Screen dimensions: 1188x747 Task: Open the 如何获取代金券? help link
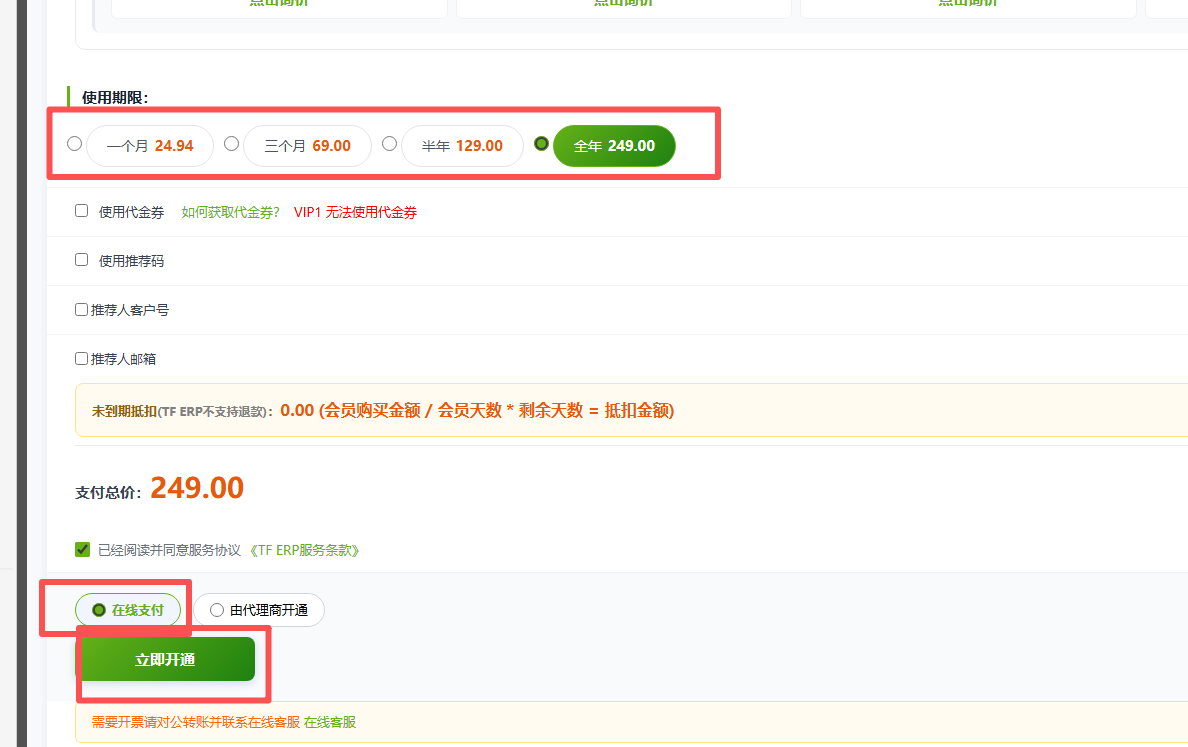coord(231,212)
